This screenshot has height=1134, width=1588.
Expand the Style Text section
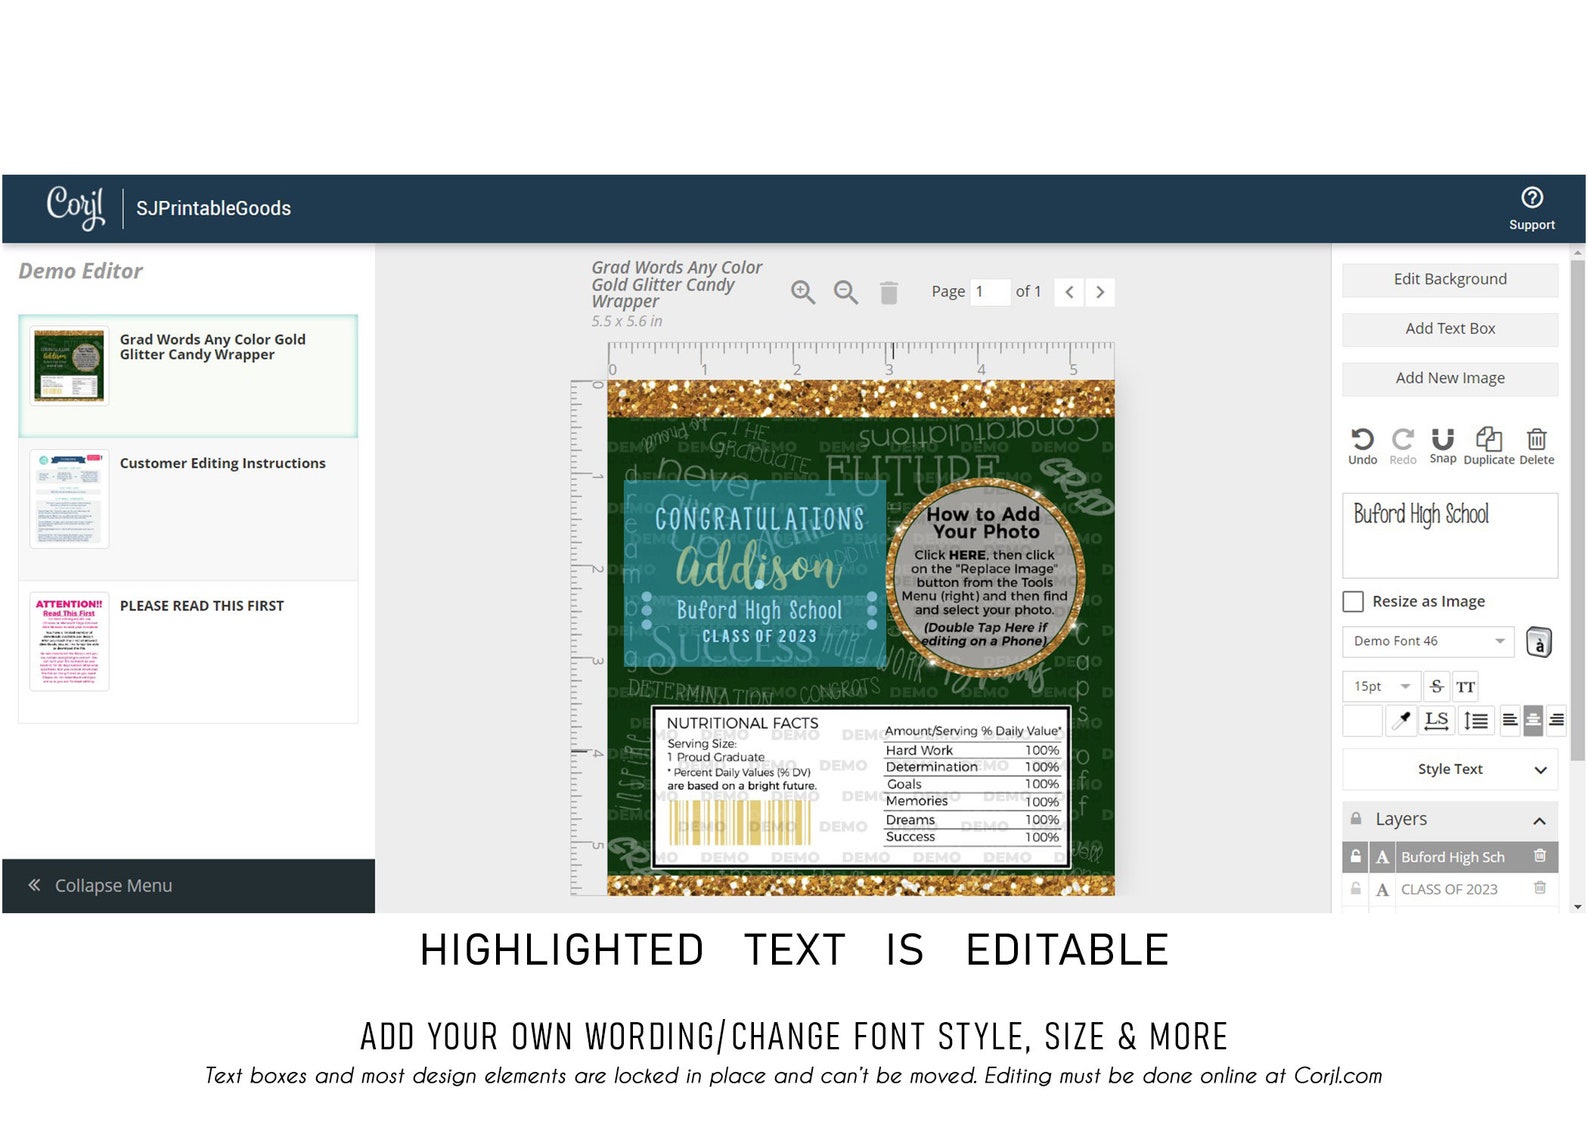(1450, 769)
